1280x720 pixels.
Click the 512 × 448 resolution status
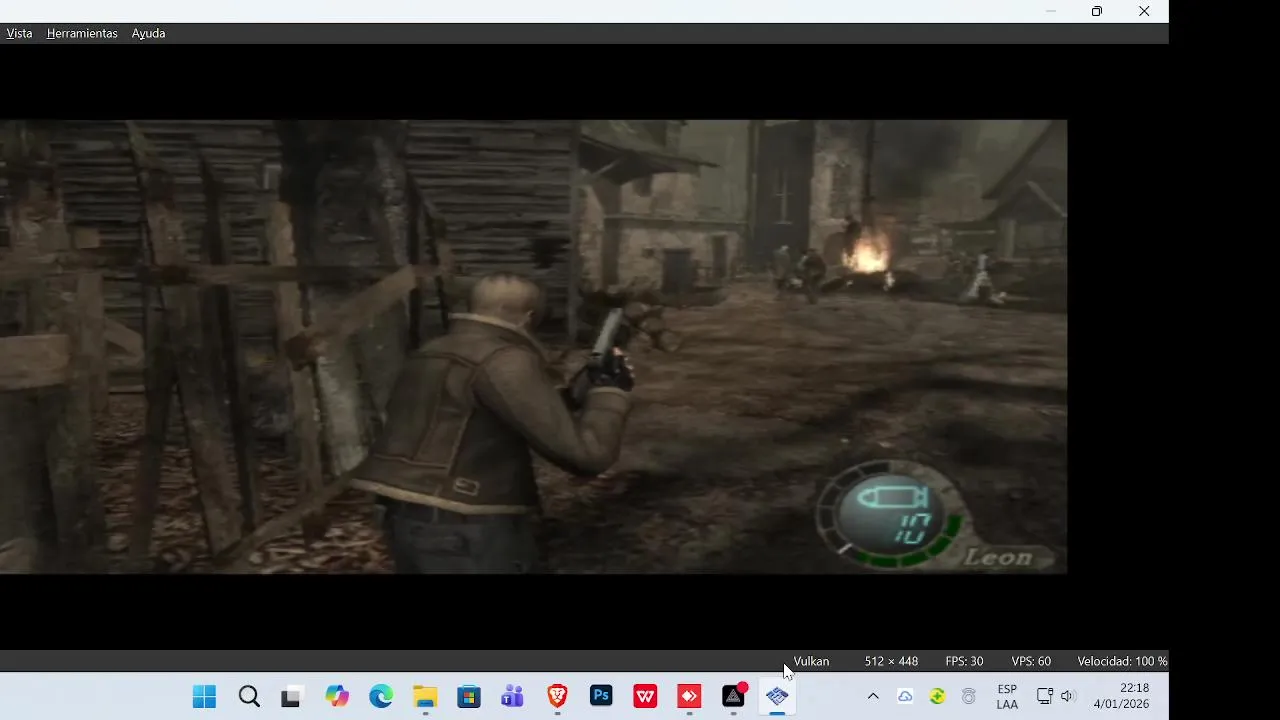891,661
